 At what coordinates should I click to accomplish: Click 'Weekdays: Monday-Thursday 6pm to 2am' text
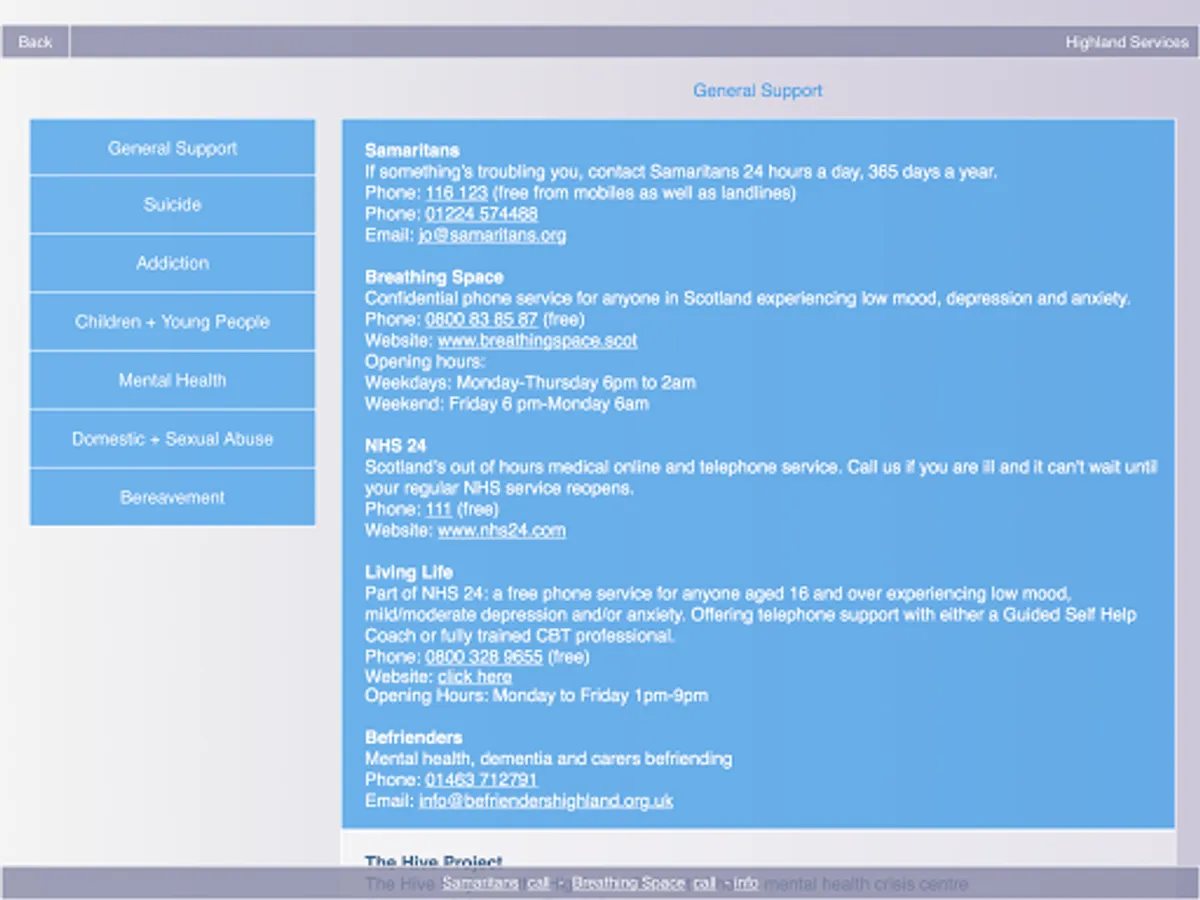pyautogui.click(x=530, y=383)
